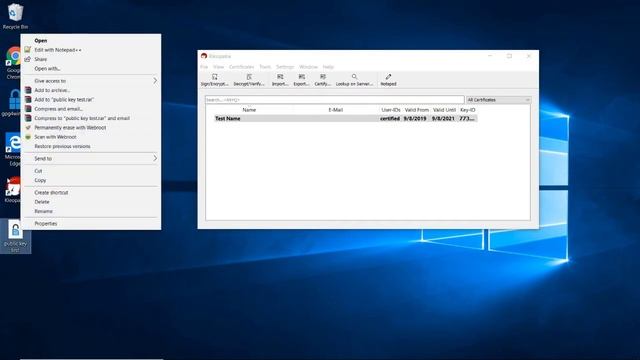Select the Kleopatra desktop shortcut
The image size is (640, 360).
pyautogui.click(x=12, y=190)
